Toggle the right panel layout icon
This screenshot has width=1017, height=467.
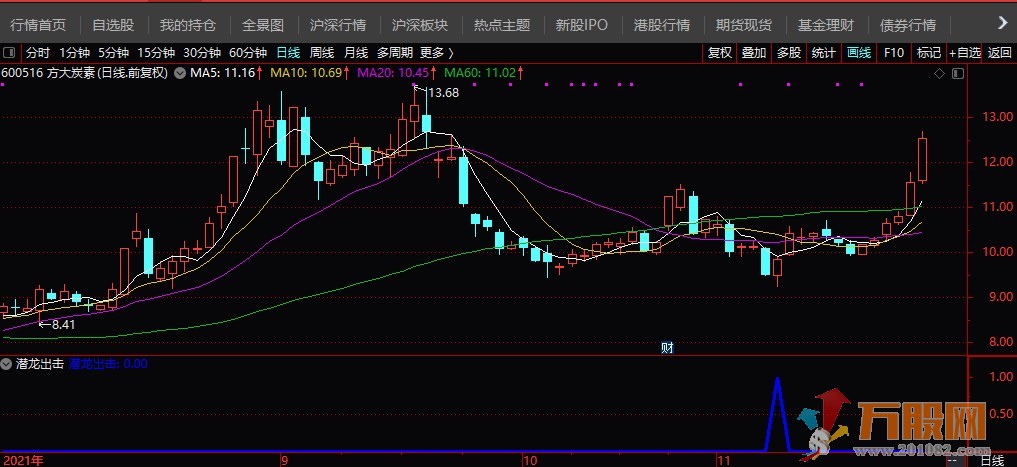pyautogui.click(x=958, y=74)
